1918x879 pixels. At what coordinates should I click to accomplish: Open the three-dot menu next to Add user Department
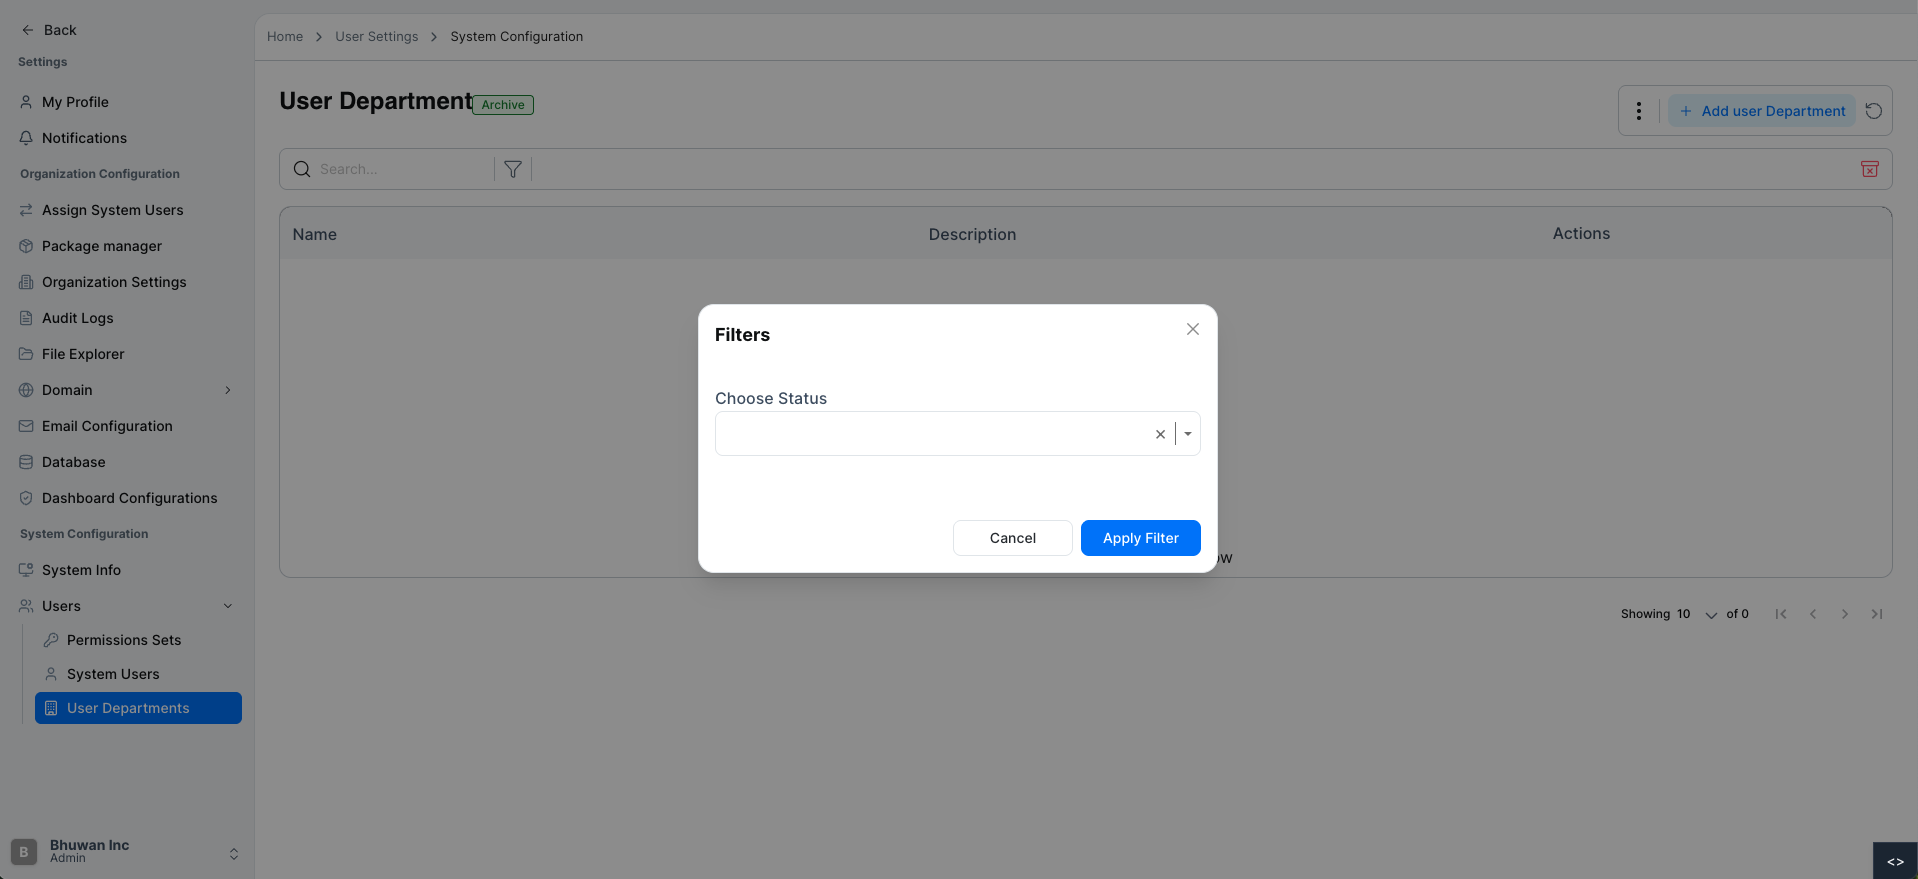(x=1639, y=111)
